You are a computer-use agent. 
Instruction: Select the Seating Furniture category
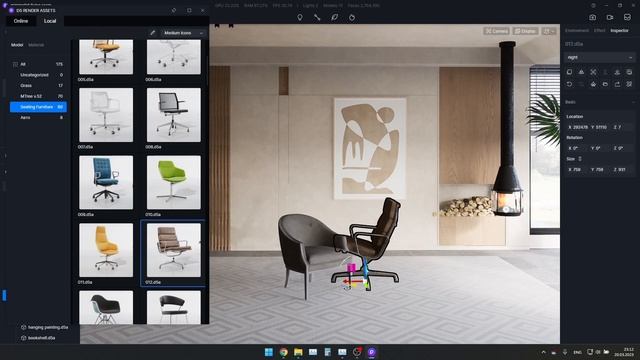38,107
